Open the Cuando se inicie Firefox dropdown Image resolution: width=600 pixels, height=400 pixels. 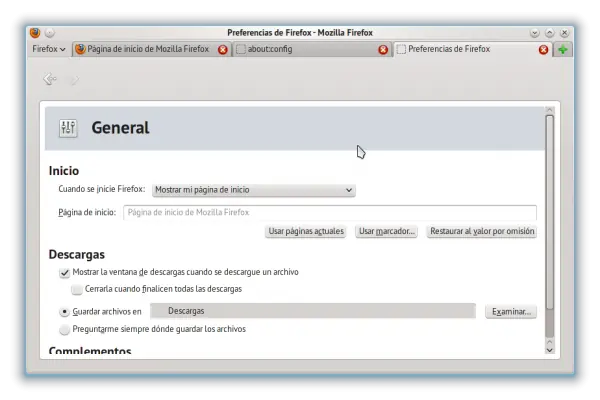coord(253,189)
